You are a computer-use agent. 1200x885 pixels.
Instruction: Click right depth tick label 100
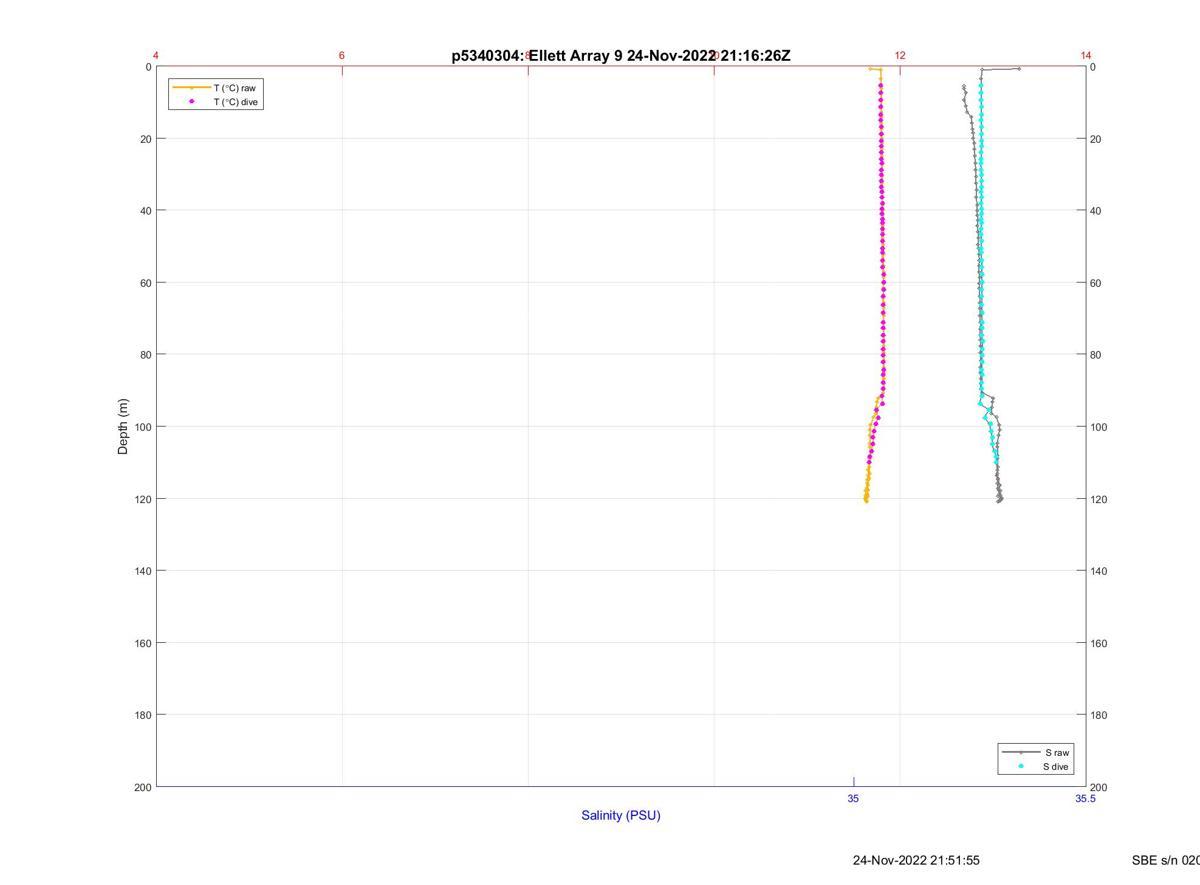[1100, 427]
